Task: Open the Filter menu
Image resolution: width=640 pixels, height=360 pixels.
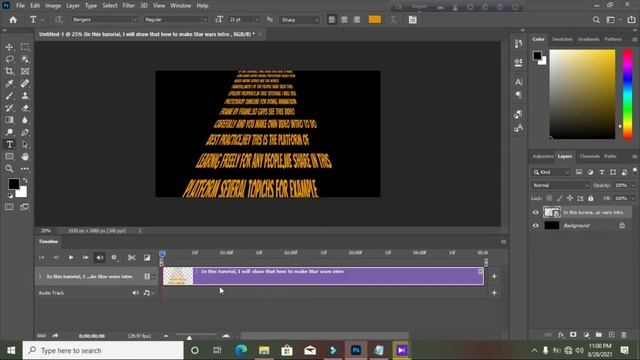Action: click(129, 6)
